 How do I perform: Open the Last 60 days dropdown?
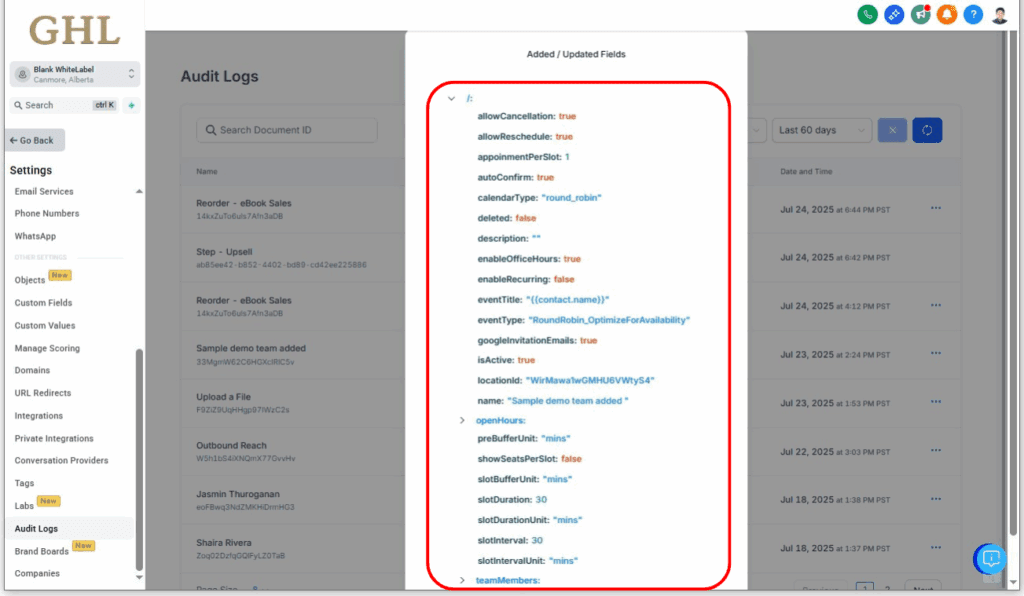click(x=821, y=130)
